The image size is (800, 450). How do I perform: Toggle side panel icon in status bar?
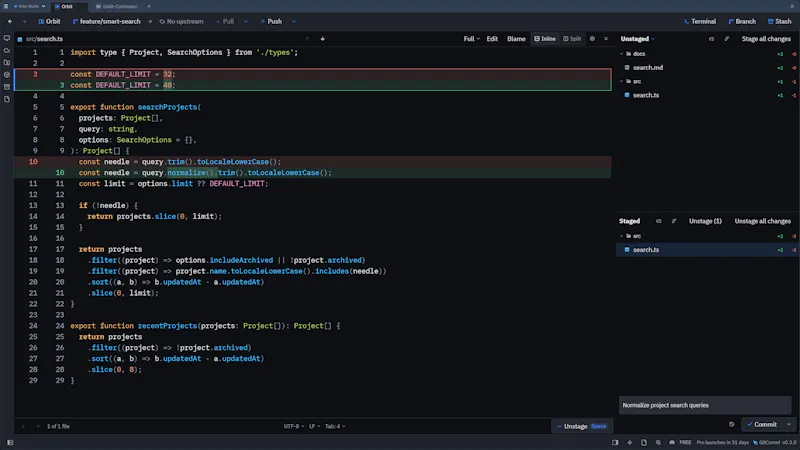click(x=615, y=442)
